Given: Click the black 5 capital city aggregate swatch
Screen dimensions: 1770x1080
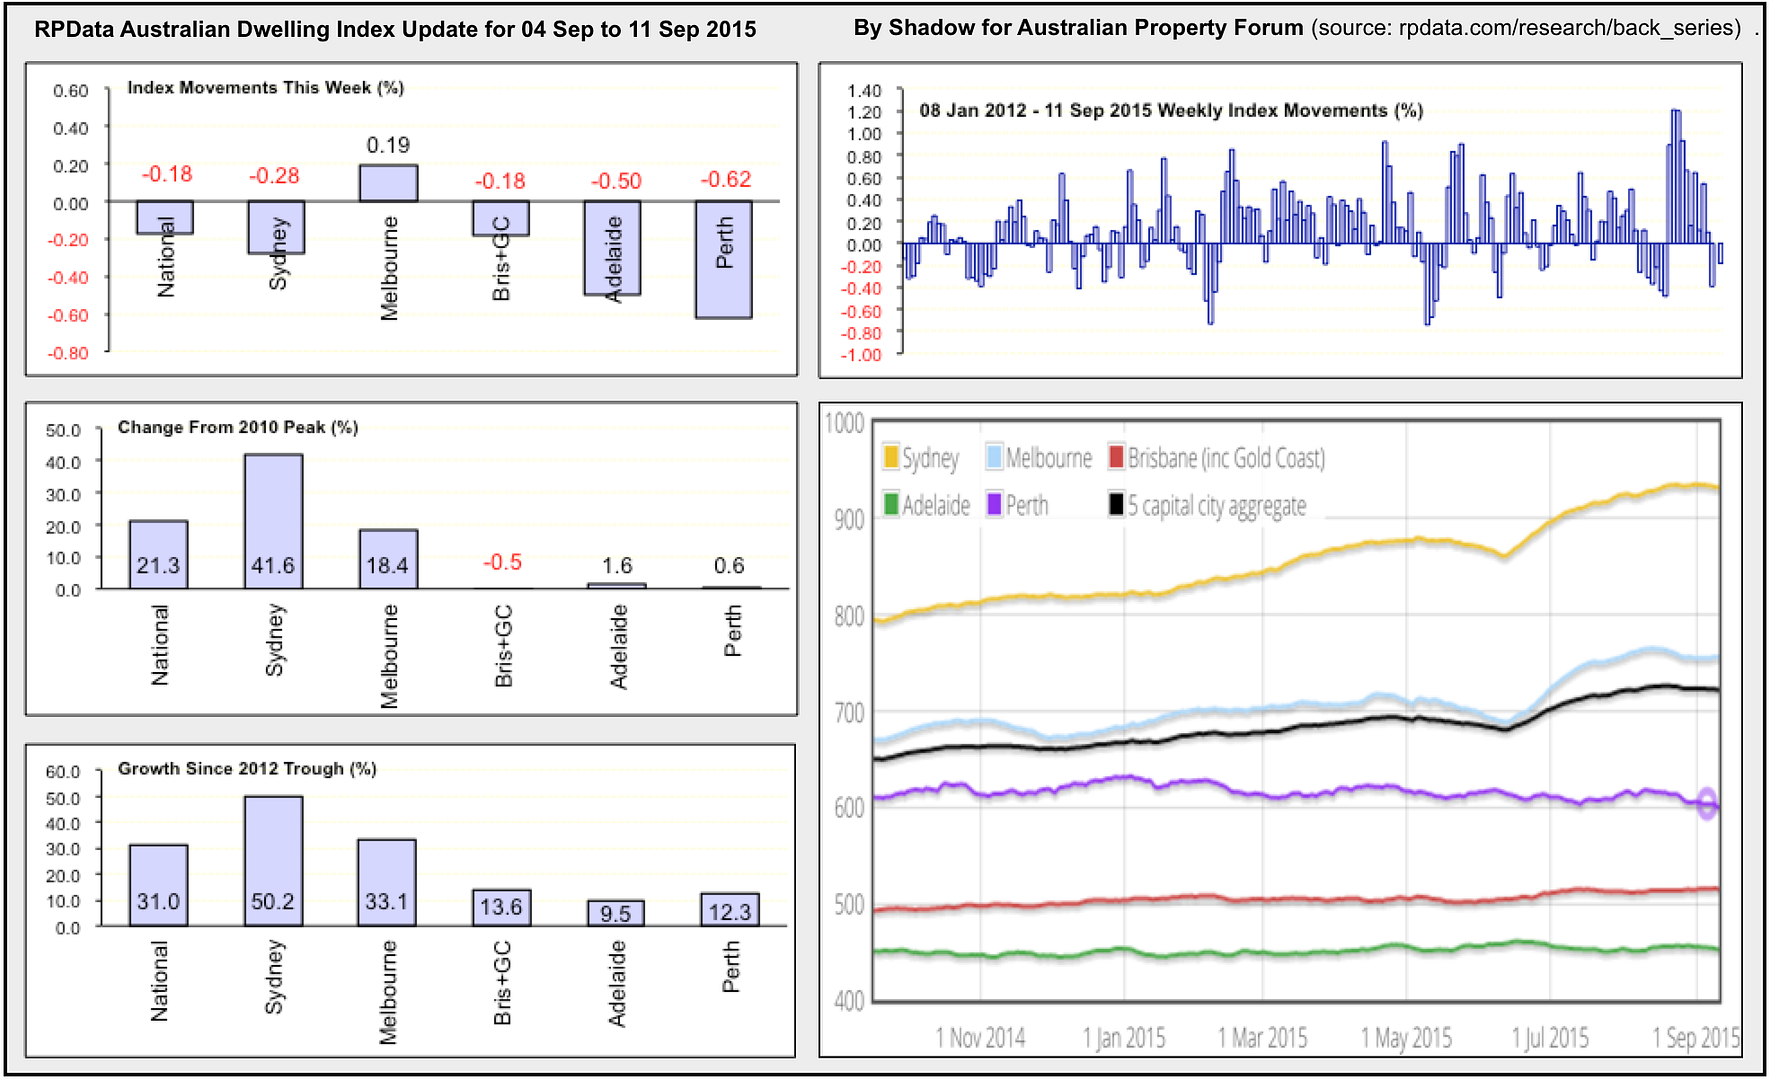Looking at the screenshot, I should [1116, 505].
